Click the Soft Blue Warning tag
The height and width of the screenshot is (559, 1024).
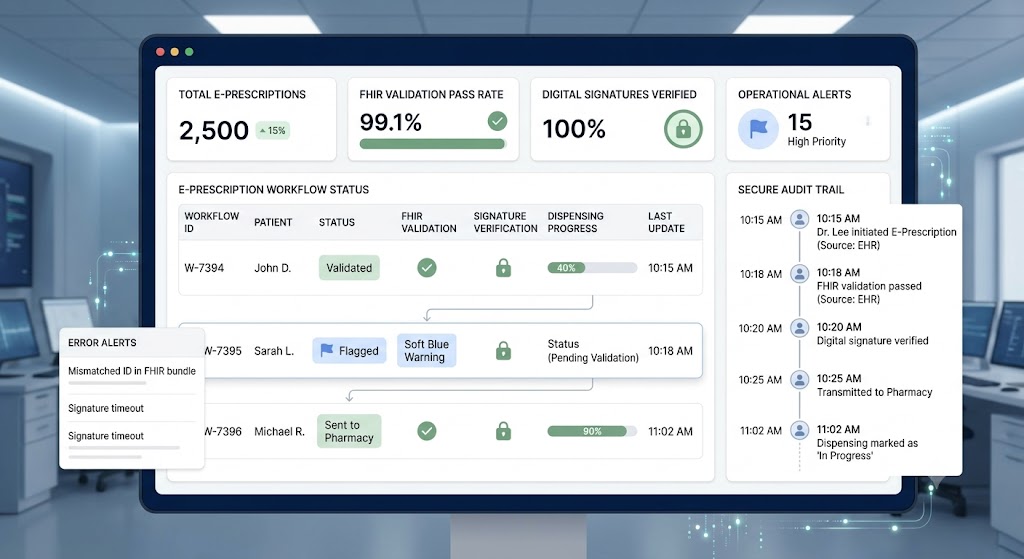pyautogui.click(x=426, y=351)
